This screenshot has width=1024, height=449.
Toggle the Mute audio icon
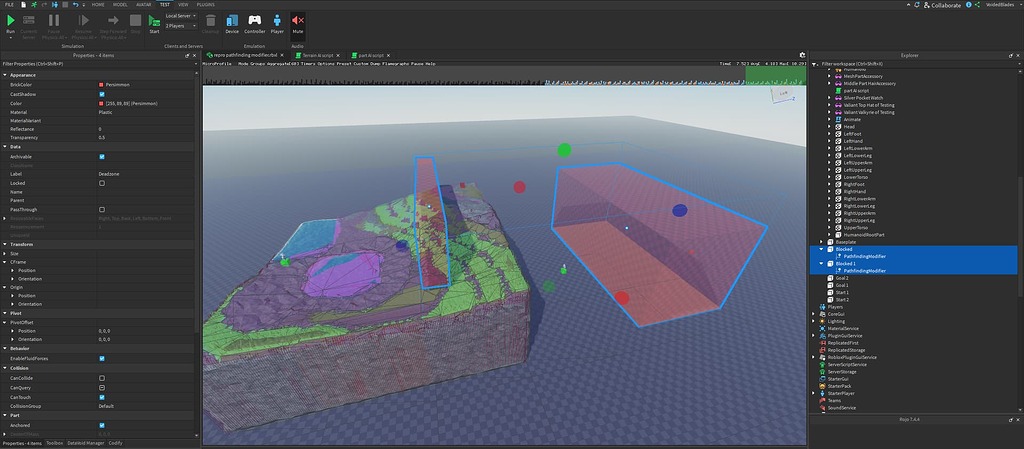(x=297, y=21)
